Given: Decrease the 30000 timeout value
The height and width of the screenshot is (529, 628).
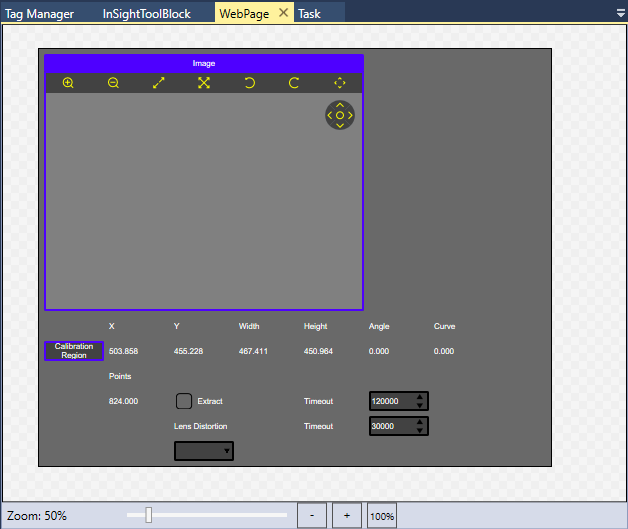Looking at the screenshot, I should tap(420, 431).
